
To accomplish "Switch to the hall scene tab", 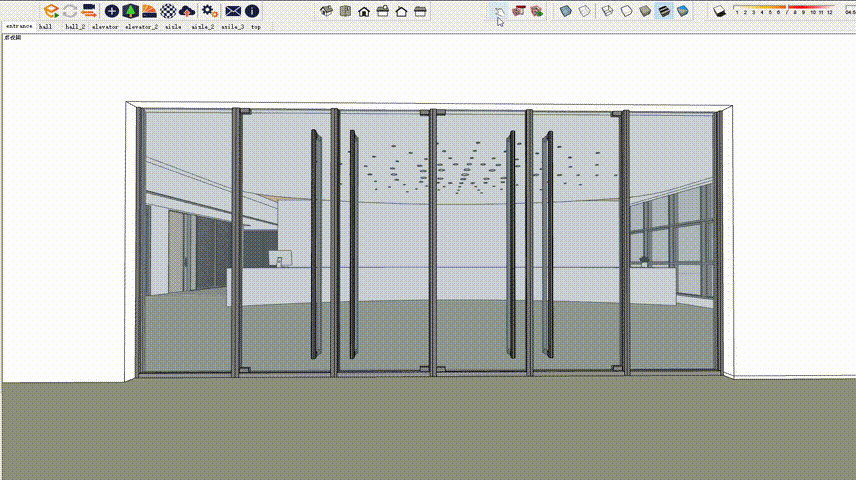I will (x=45, y=26).
